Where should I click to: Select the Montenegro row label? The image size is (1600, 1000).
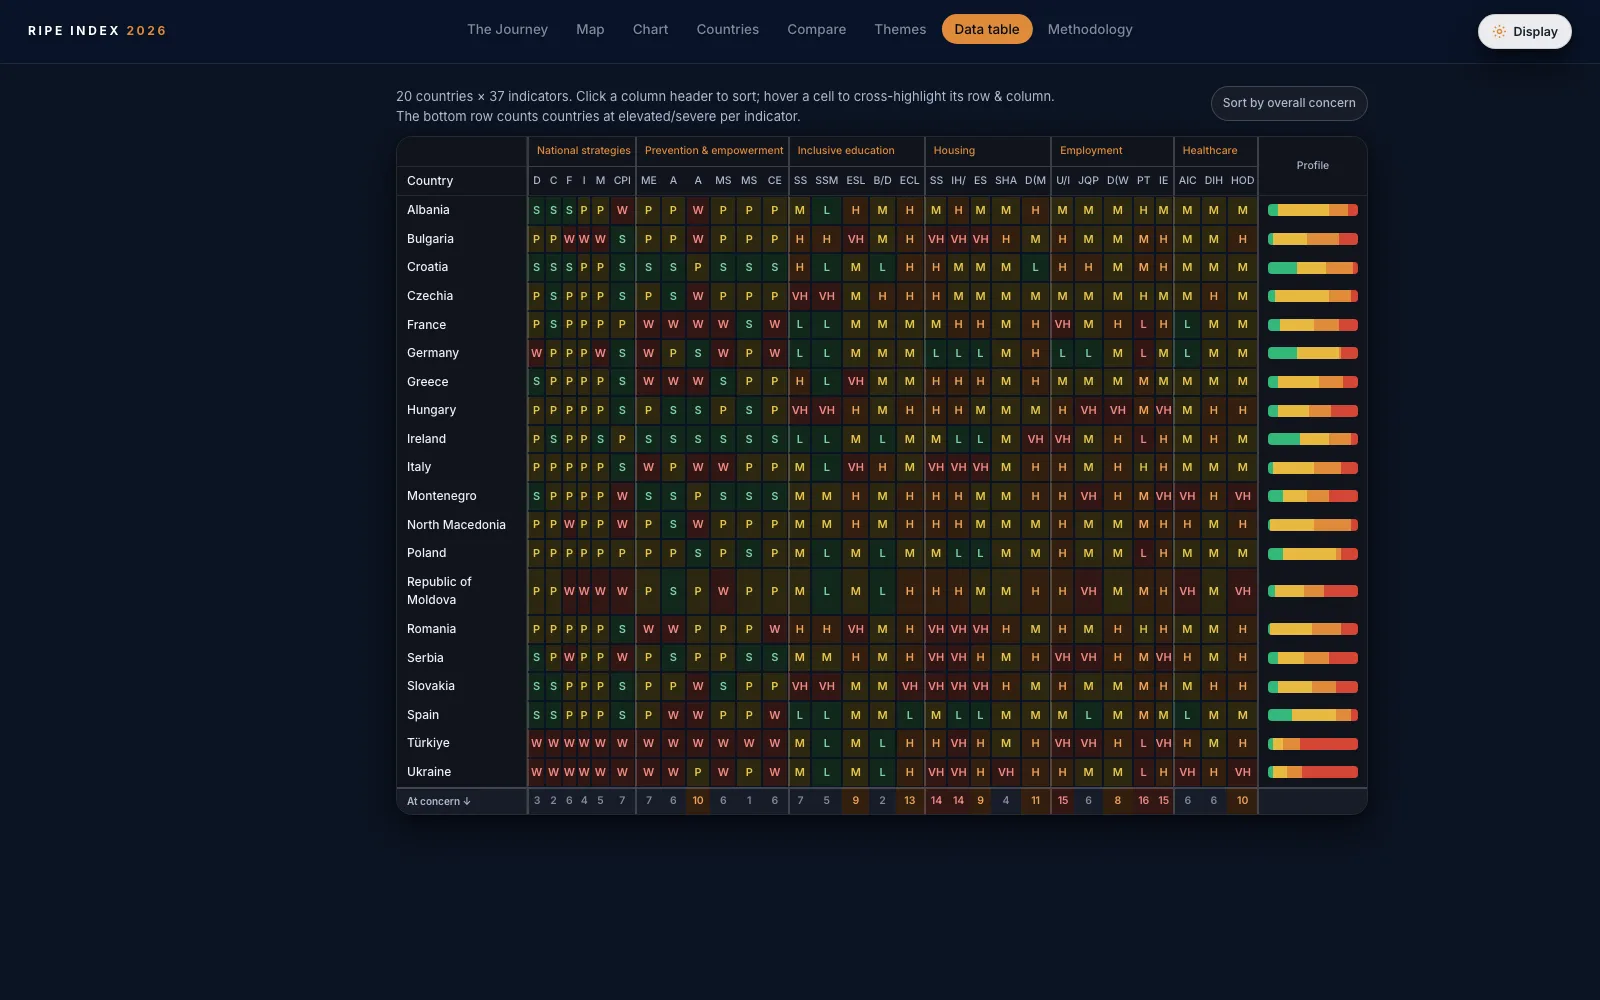(441, 496)
